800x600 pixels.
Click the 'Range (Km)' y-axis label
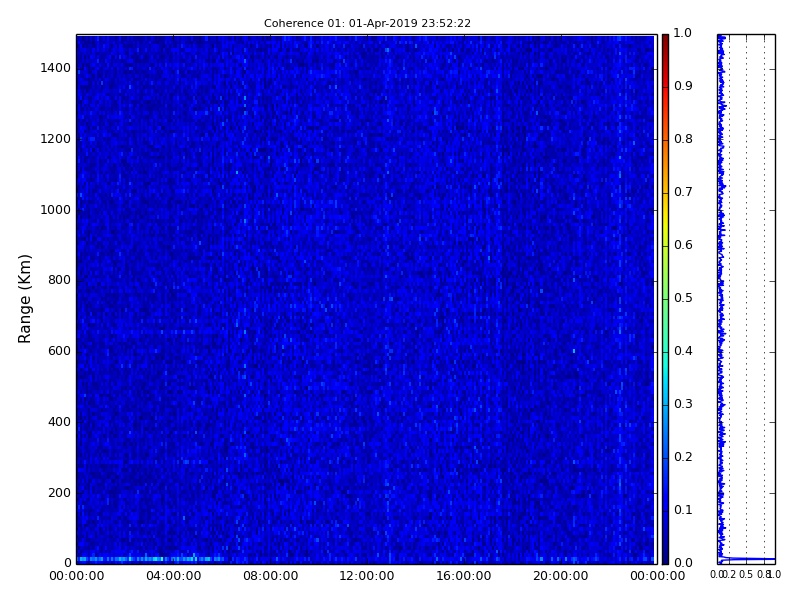(x=26, y=298)
